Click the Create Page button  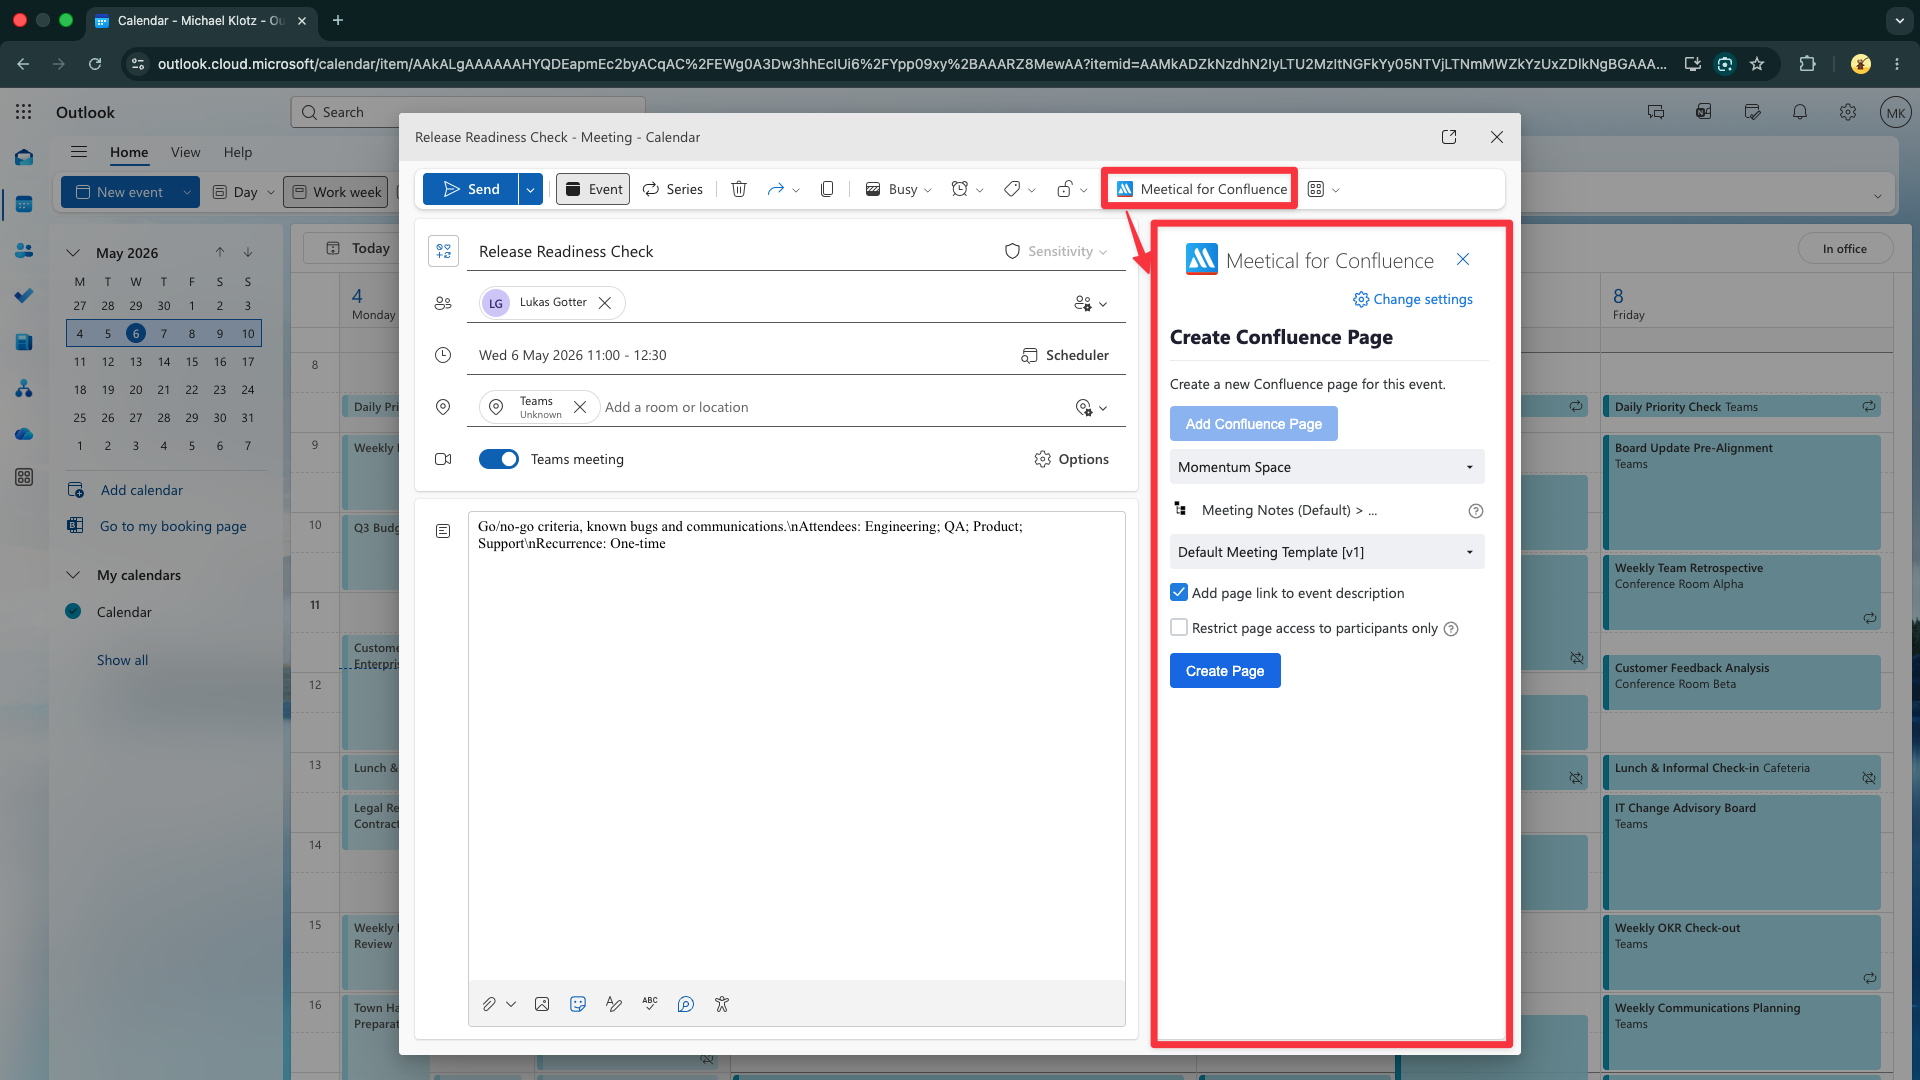pyautogui.click(x=1225, y=671)
